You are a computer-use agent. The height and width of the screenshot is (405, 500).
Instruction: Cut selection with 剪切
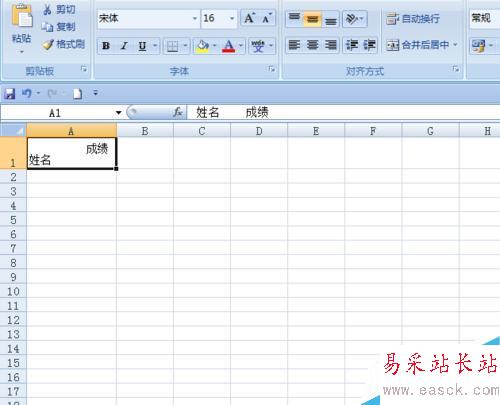tap(60, 10)
